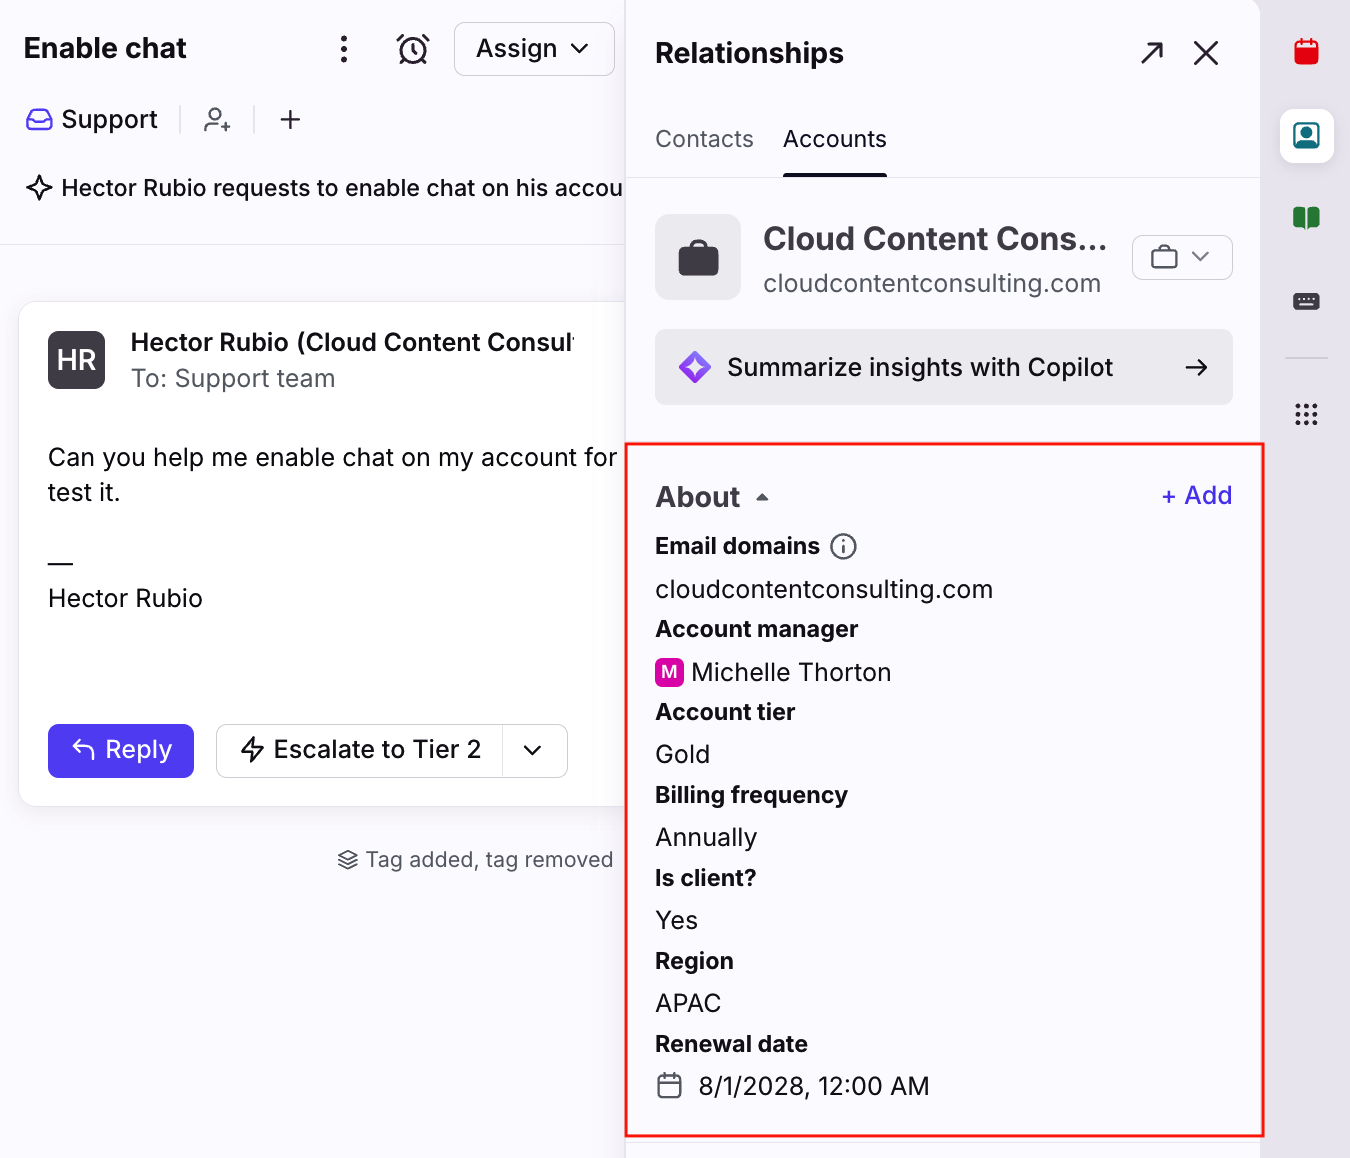Click the Email domains info icon
Viewport: 1350px width, 1158px height.
pyautogui.click(x=844, y=546)
